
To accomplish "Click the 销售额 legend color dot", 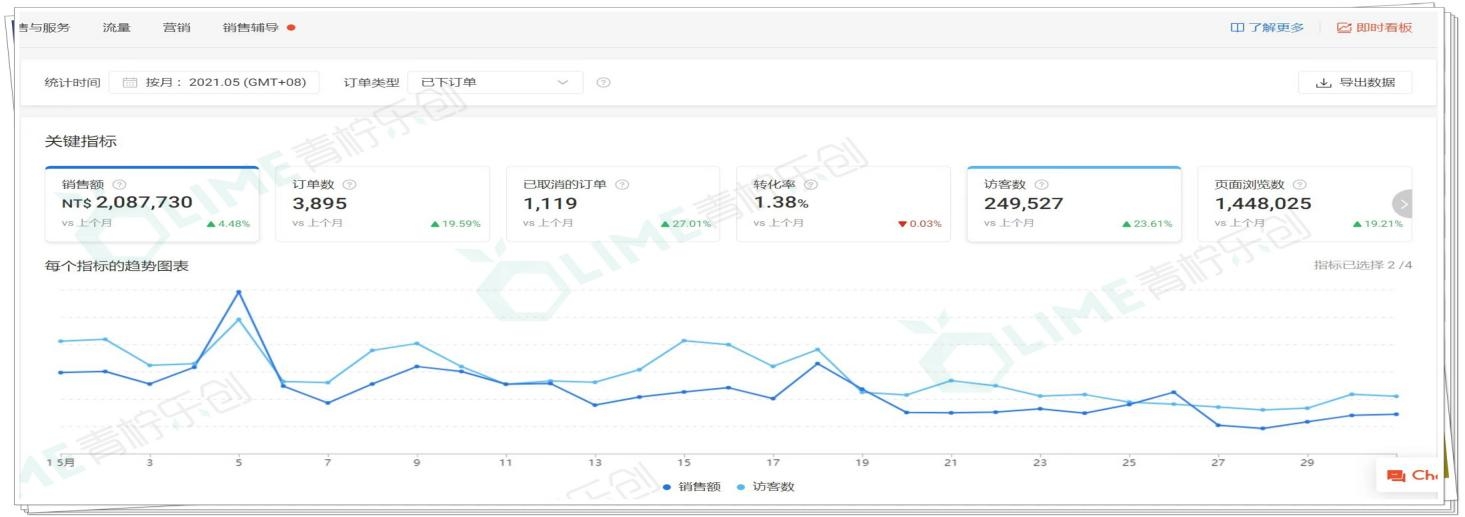I will point(668,487).
